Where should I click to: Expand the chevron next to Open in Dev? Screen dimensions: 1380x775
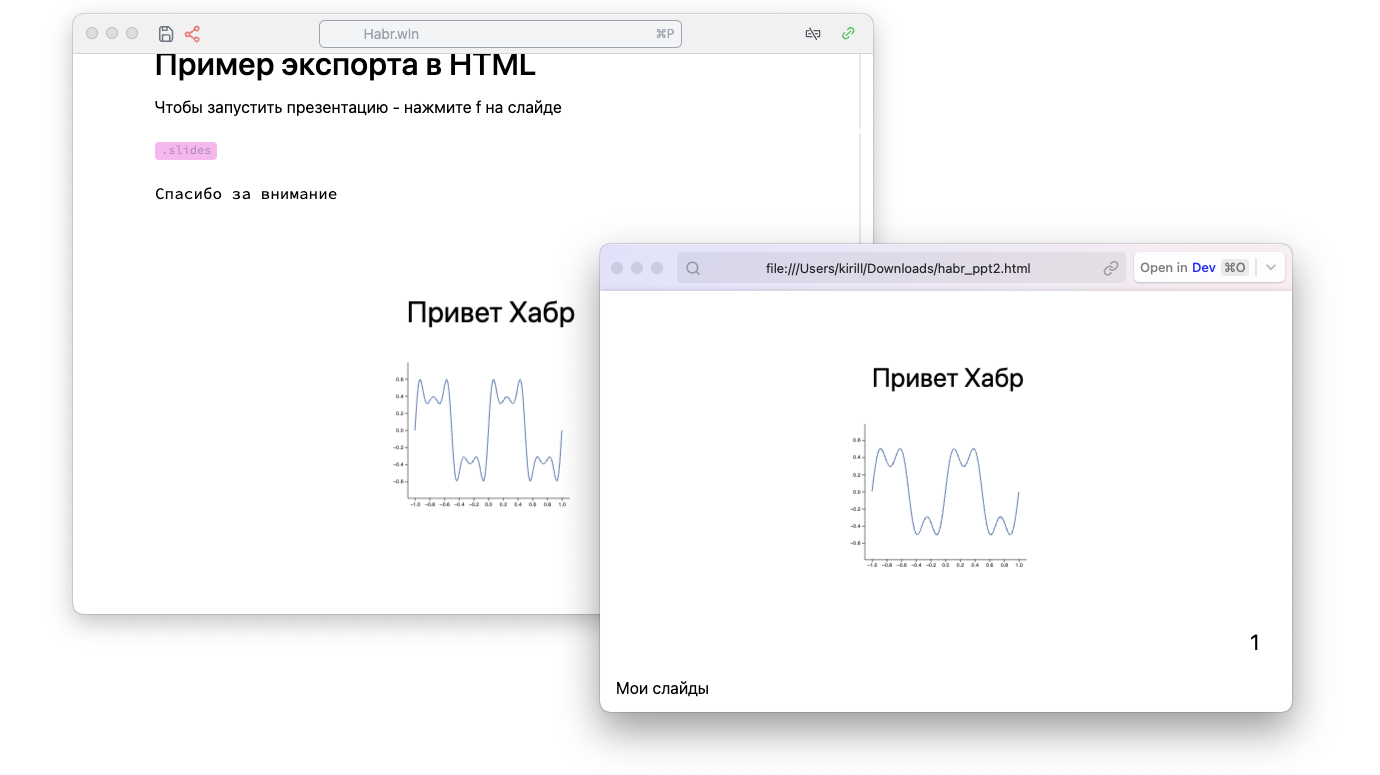pos(1270,267)
